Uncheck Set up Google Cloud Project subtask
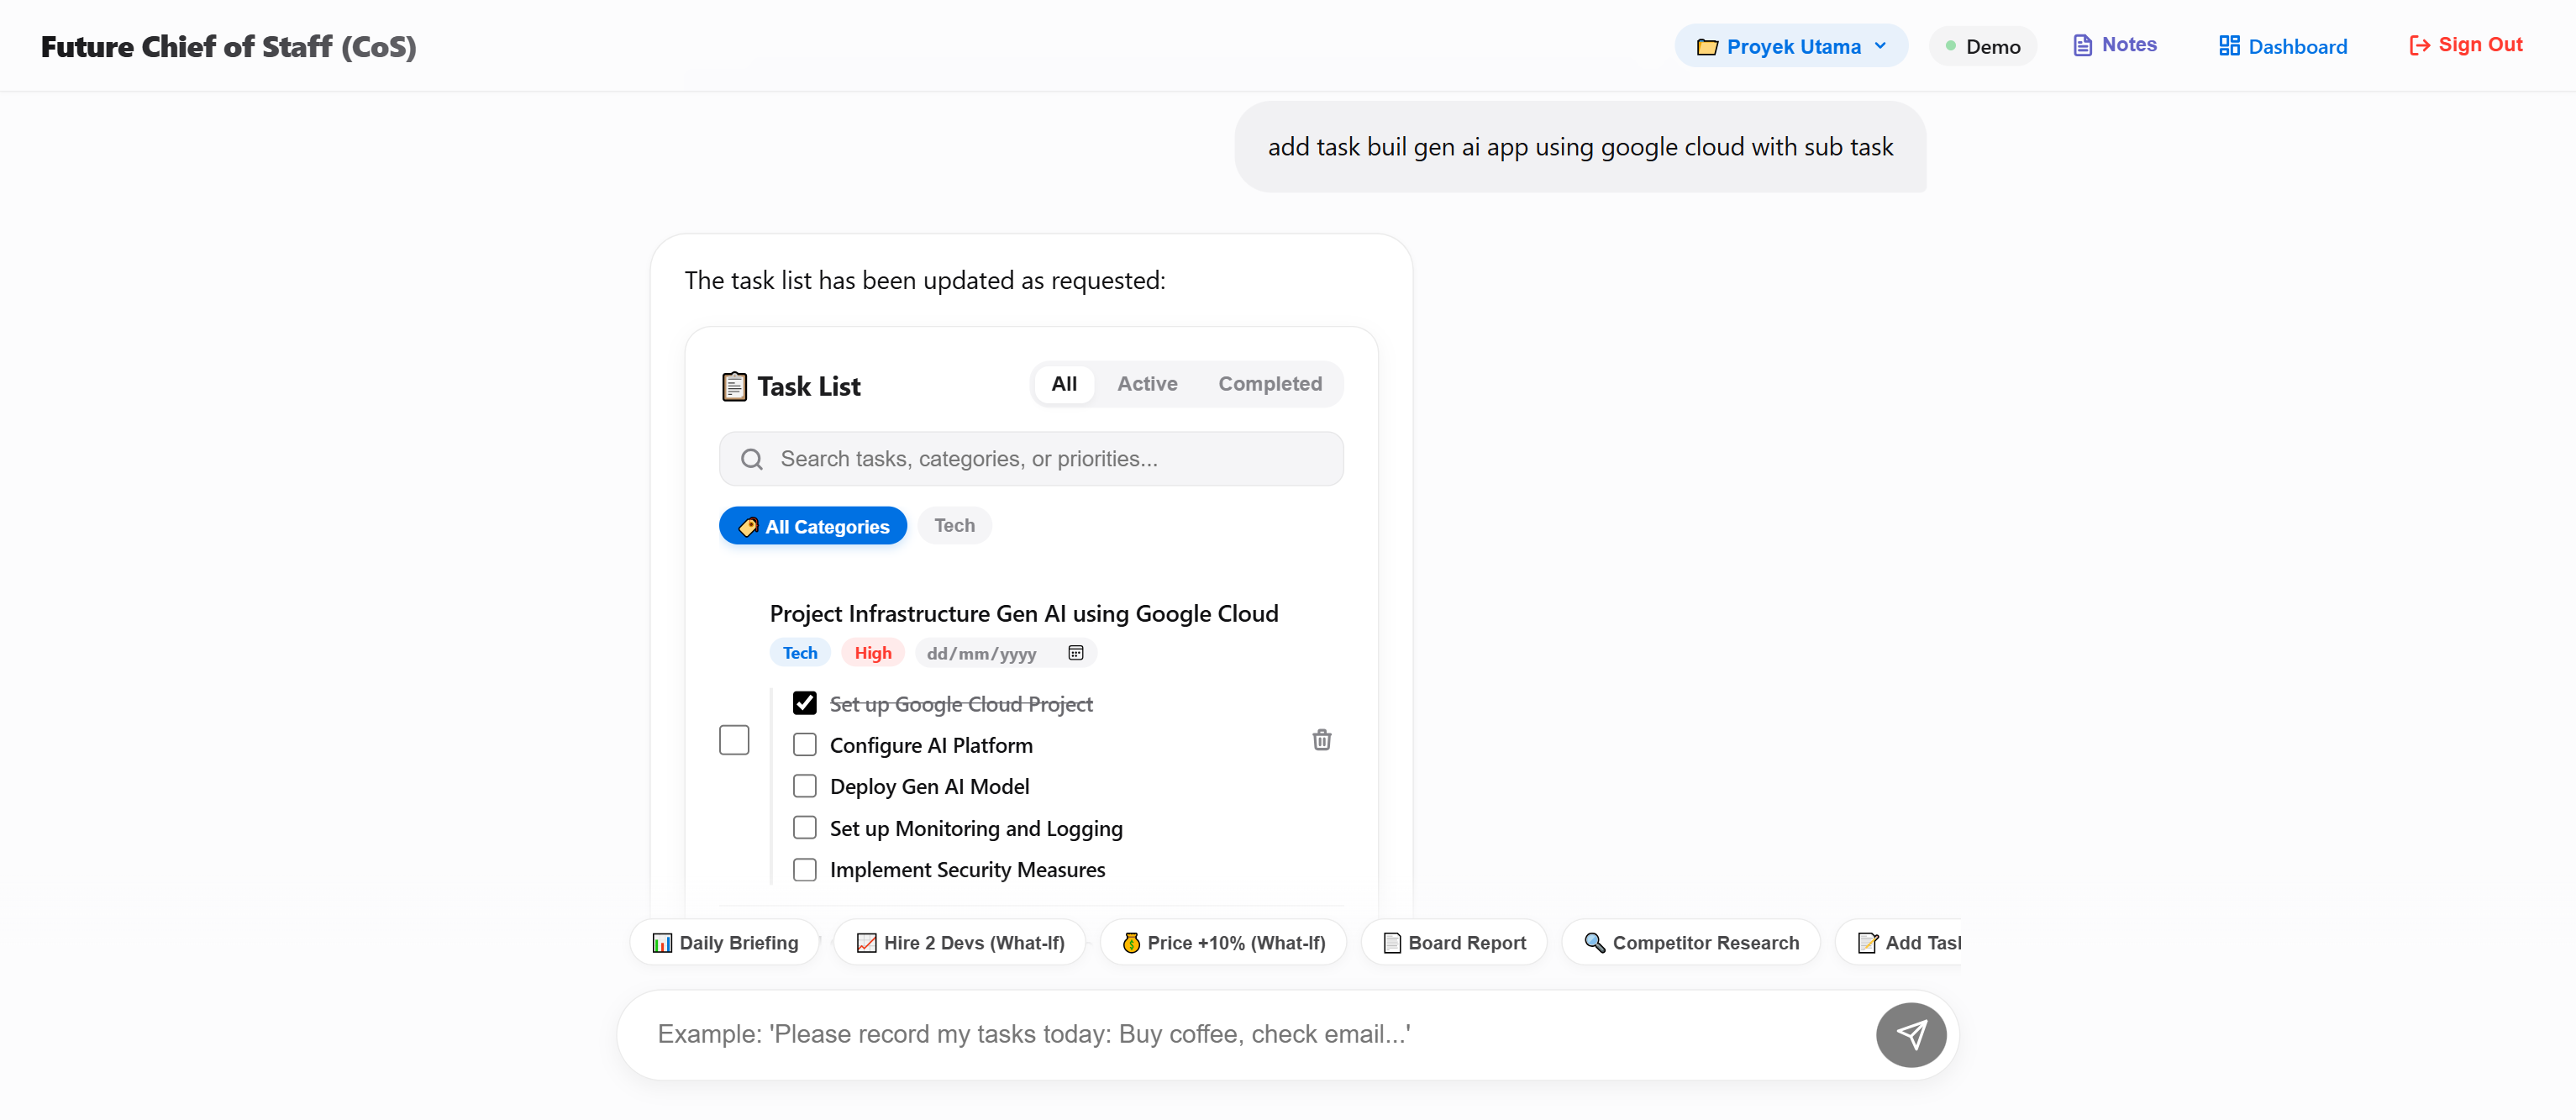The width and height of the screenshot is (2576, 1120). click(x=805, y=704)
